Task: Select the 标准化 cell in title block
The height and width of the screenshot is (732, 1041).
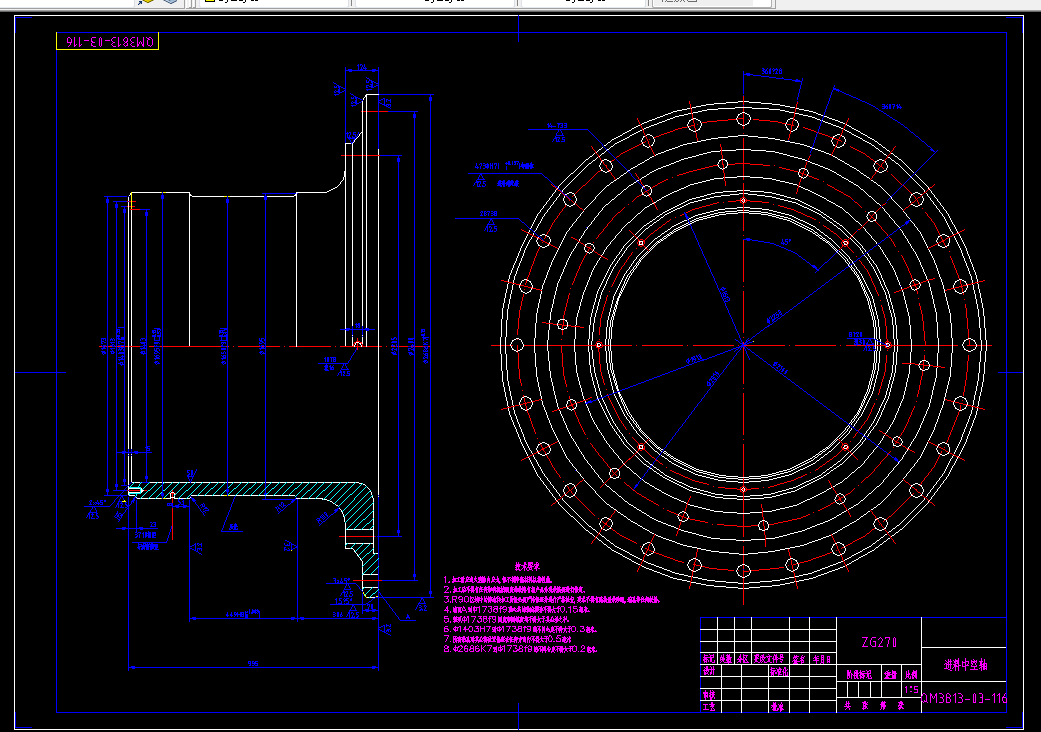Action: point(779,671)
